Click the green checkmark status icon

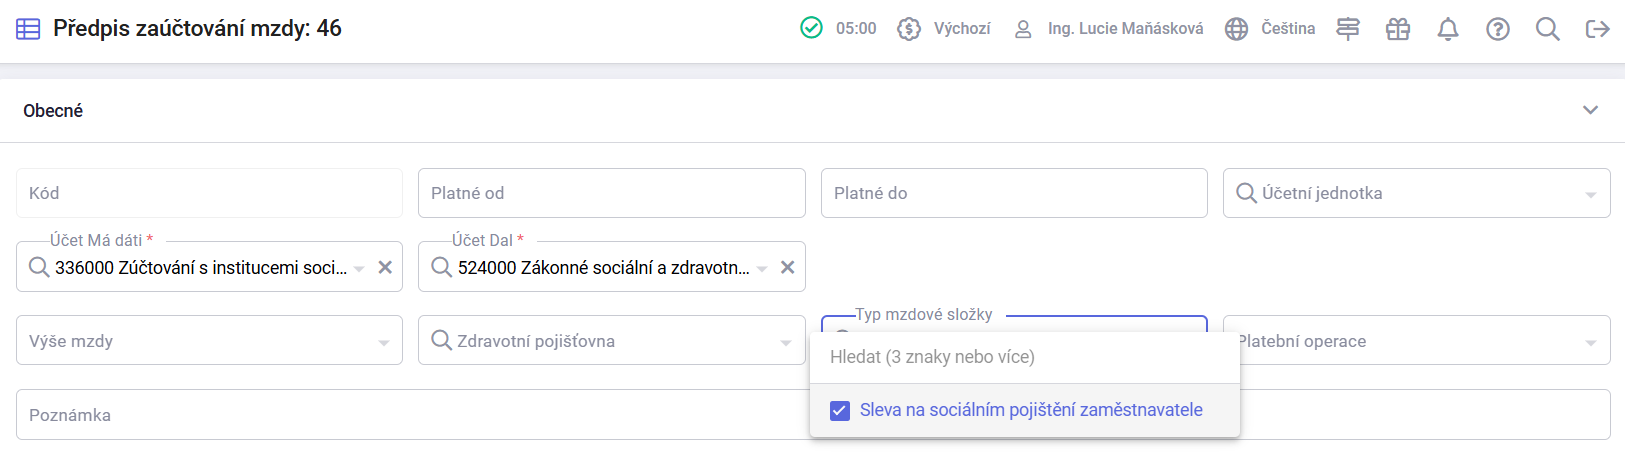pos(811,28)
